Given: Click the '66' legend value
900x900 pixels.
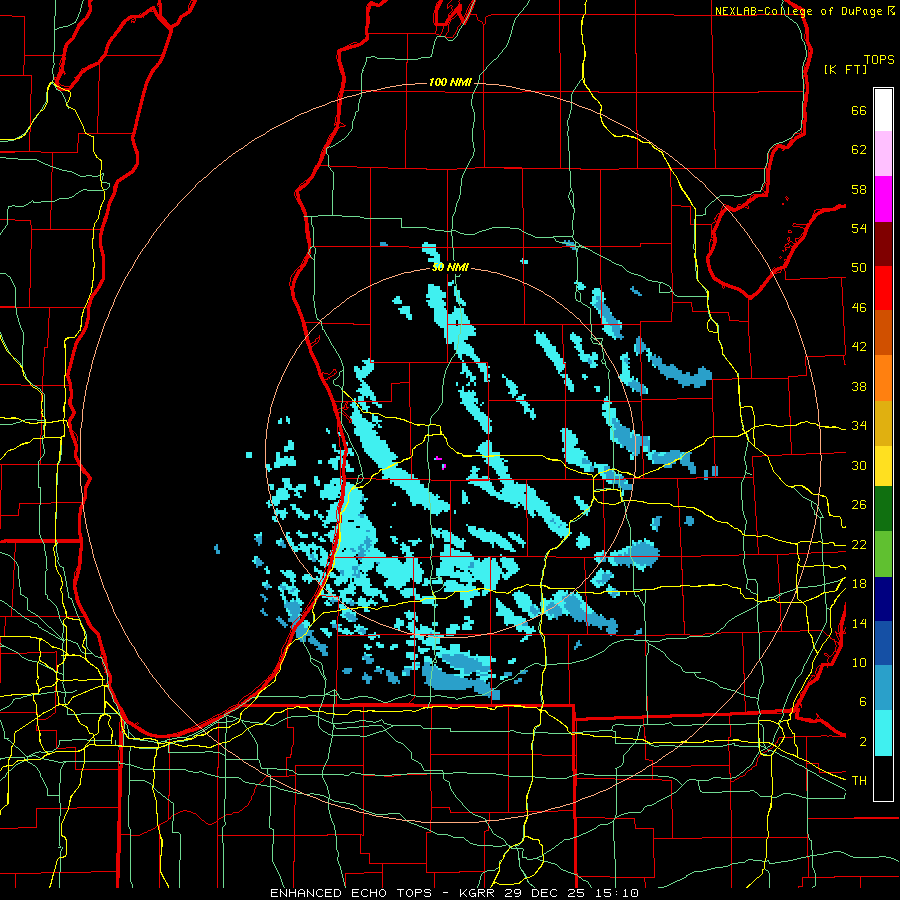Looking at the screenshot, I should point(859,111).
